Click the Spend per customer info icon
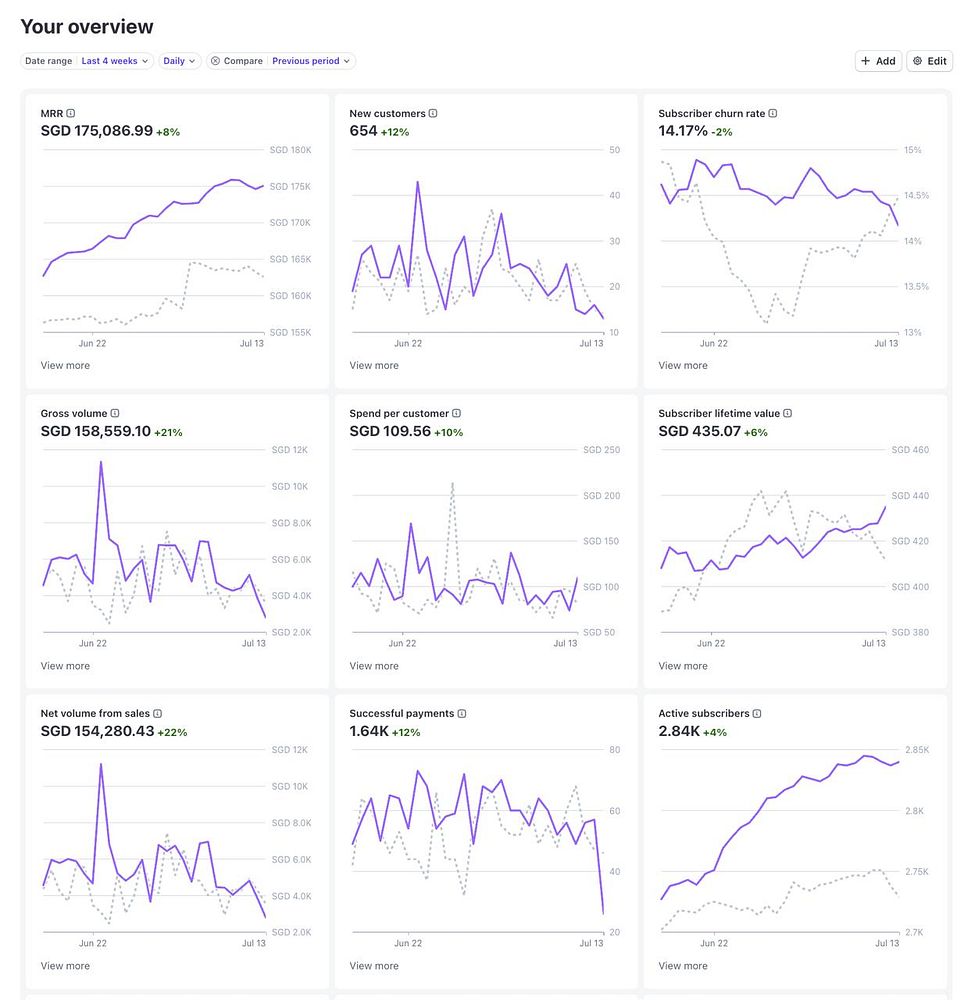The image size is (975, 1000). point(457,413)
